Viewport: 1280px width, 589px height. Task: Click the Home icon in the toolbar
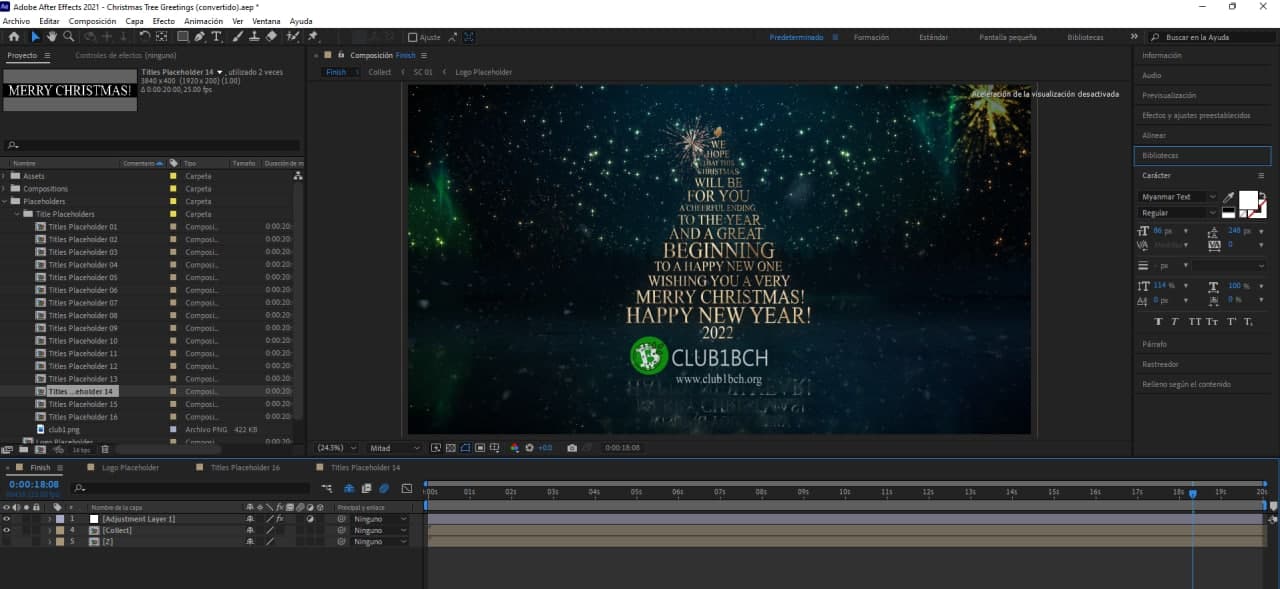pyautogui.click(x=14, y=36)
